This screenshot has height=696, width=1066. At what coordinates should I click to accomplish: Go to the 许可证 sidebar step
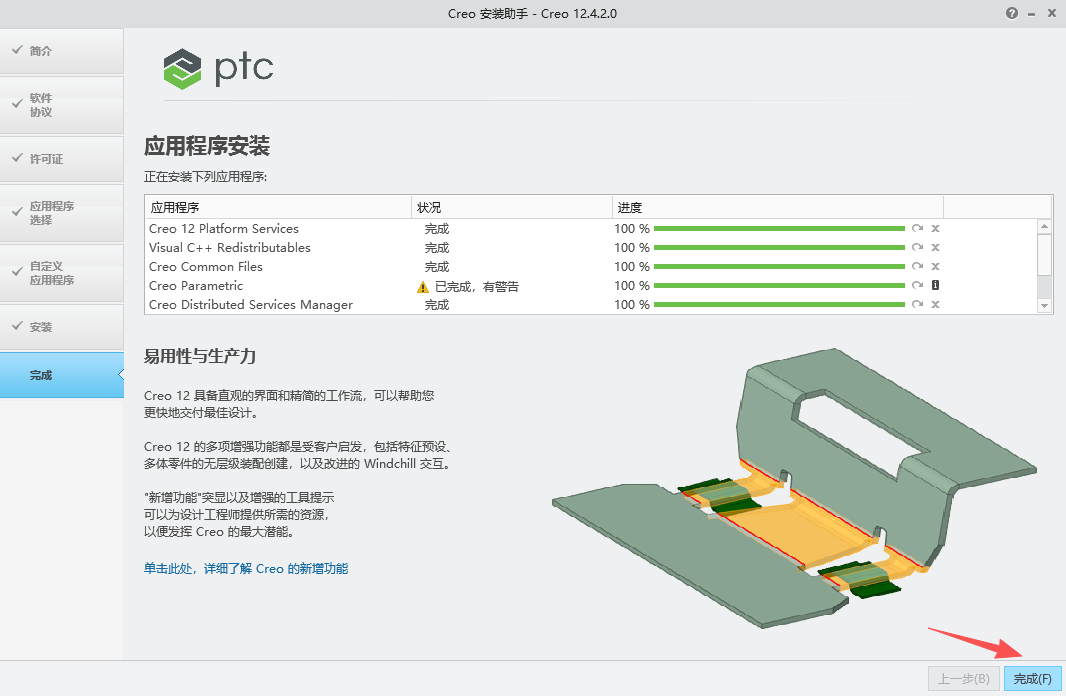(x=61, y=159)
